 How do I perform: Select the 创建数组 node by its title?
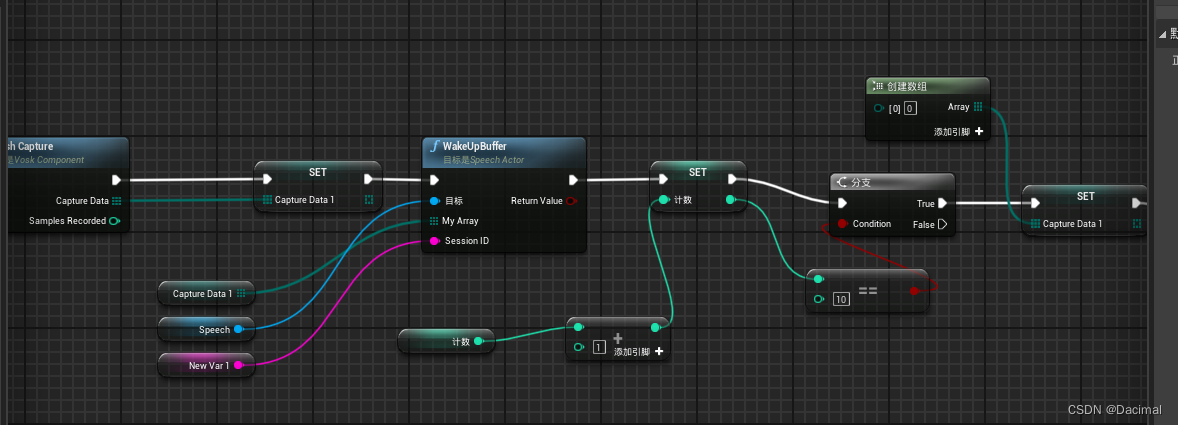pyautogui.click(x=907, y=86)
